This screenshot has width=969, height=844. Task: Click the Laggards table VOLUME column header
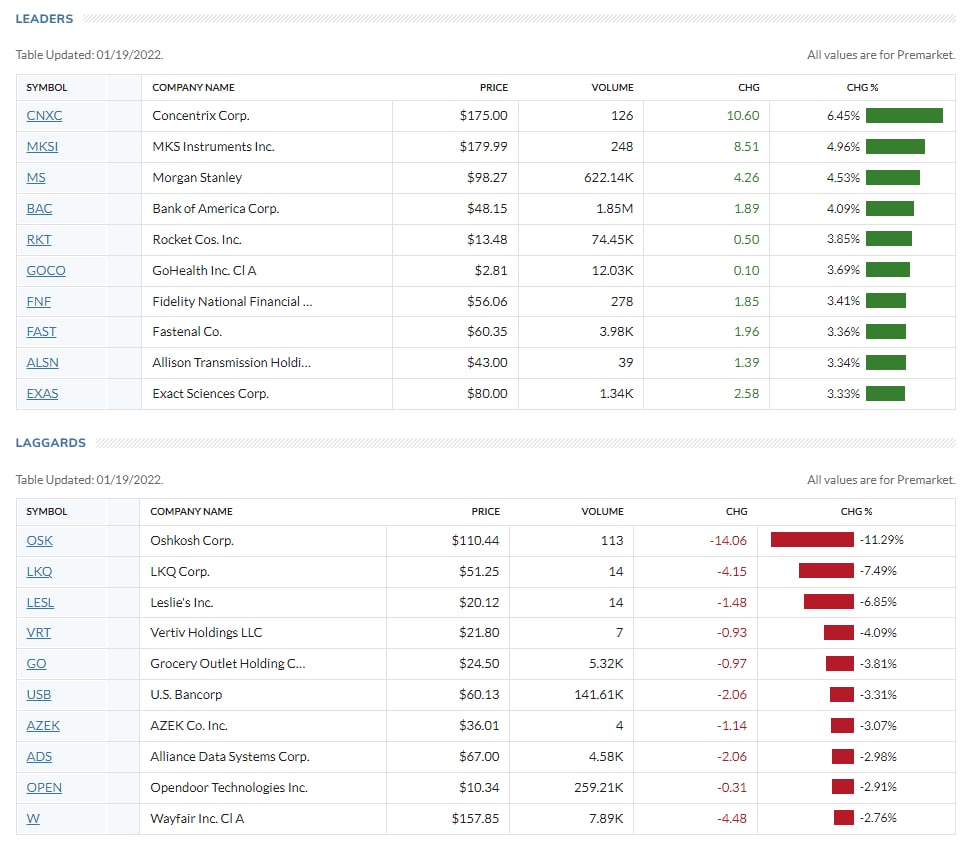coord(602,512)
